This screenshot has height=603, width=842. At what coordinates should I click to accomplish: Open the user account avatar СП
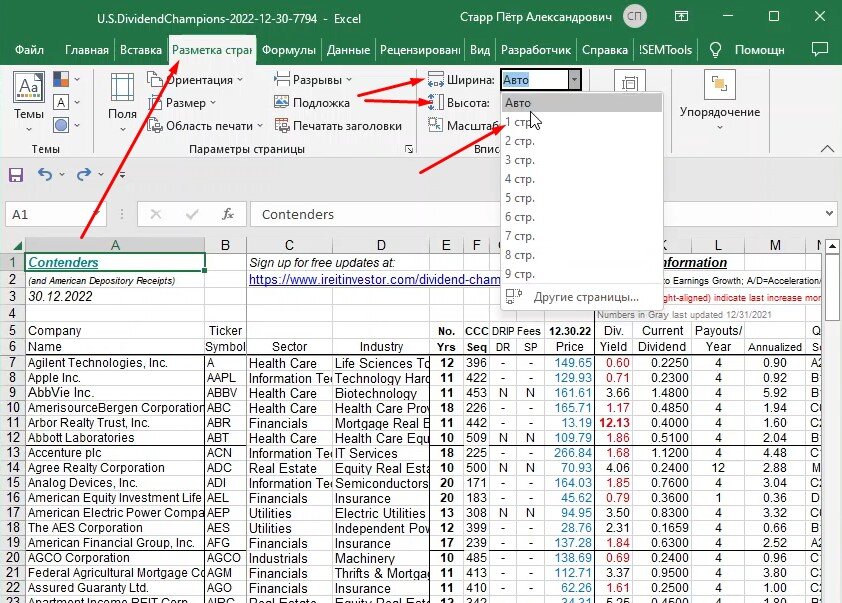click(x=635, y=17)
